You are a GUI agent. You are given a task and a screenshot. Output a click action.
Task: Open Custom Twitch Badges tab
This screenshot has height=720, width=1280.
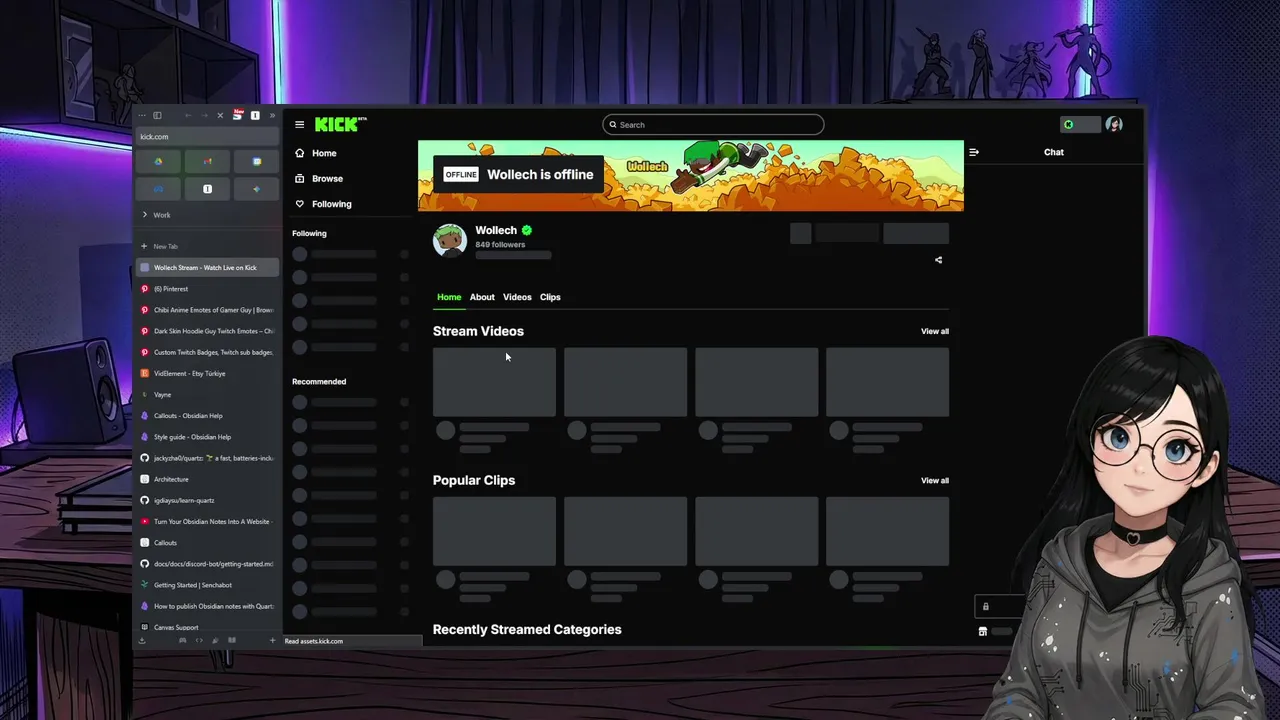pos(207,352)
